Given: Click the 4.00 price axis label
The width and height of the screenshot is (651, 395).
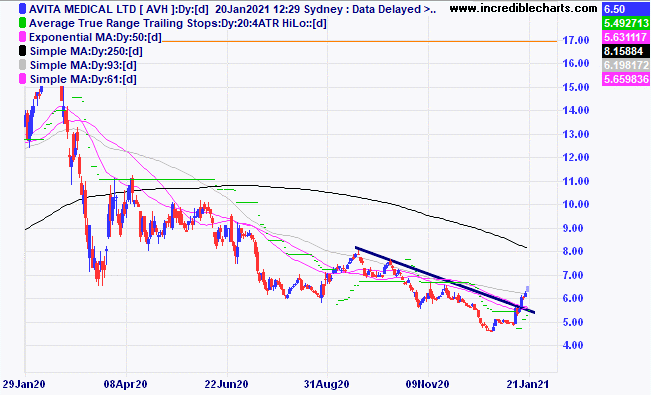Looking at the screenshot, I should click(x=573, y=345).
